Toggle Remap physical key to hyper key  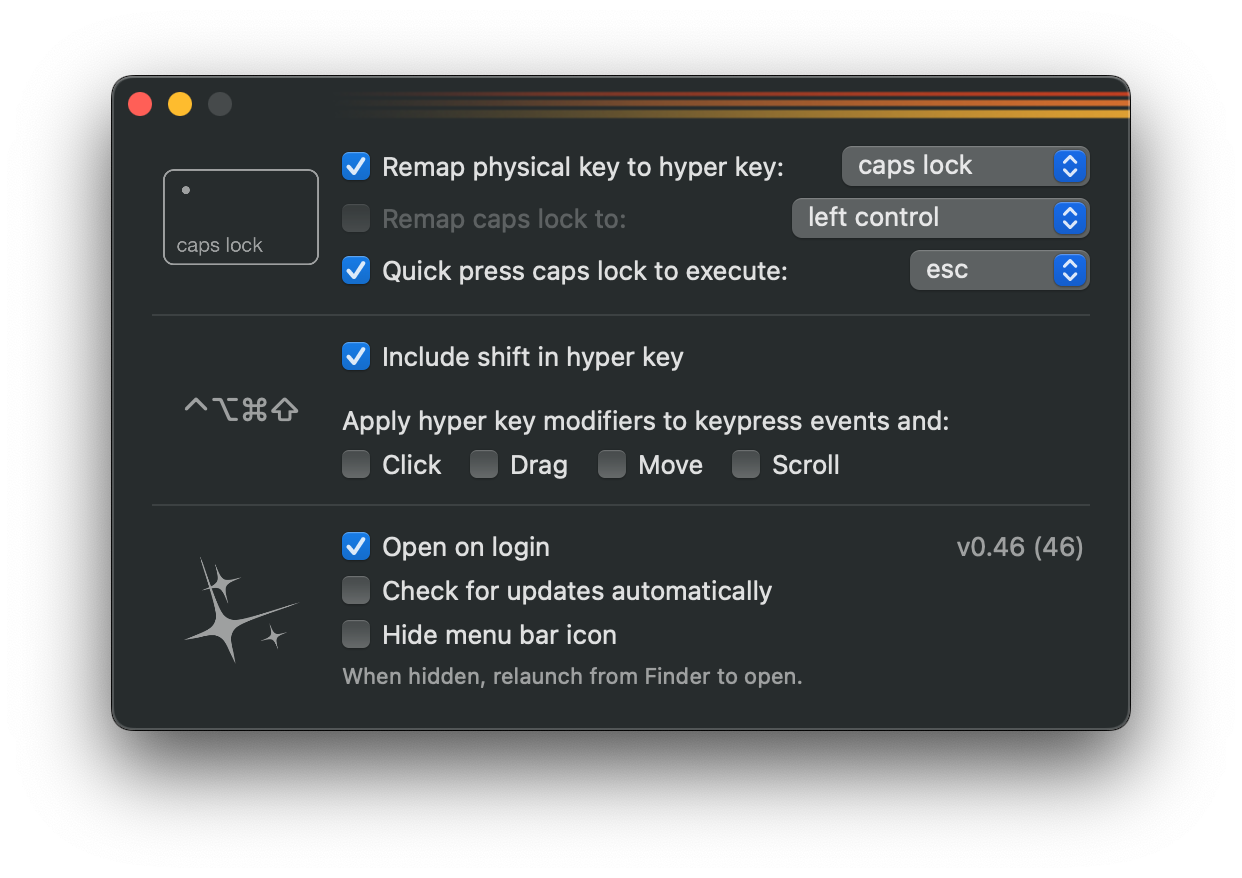pyautogui.click(x=356, y=166)
